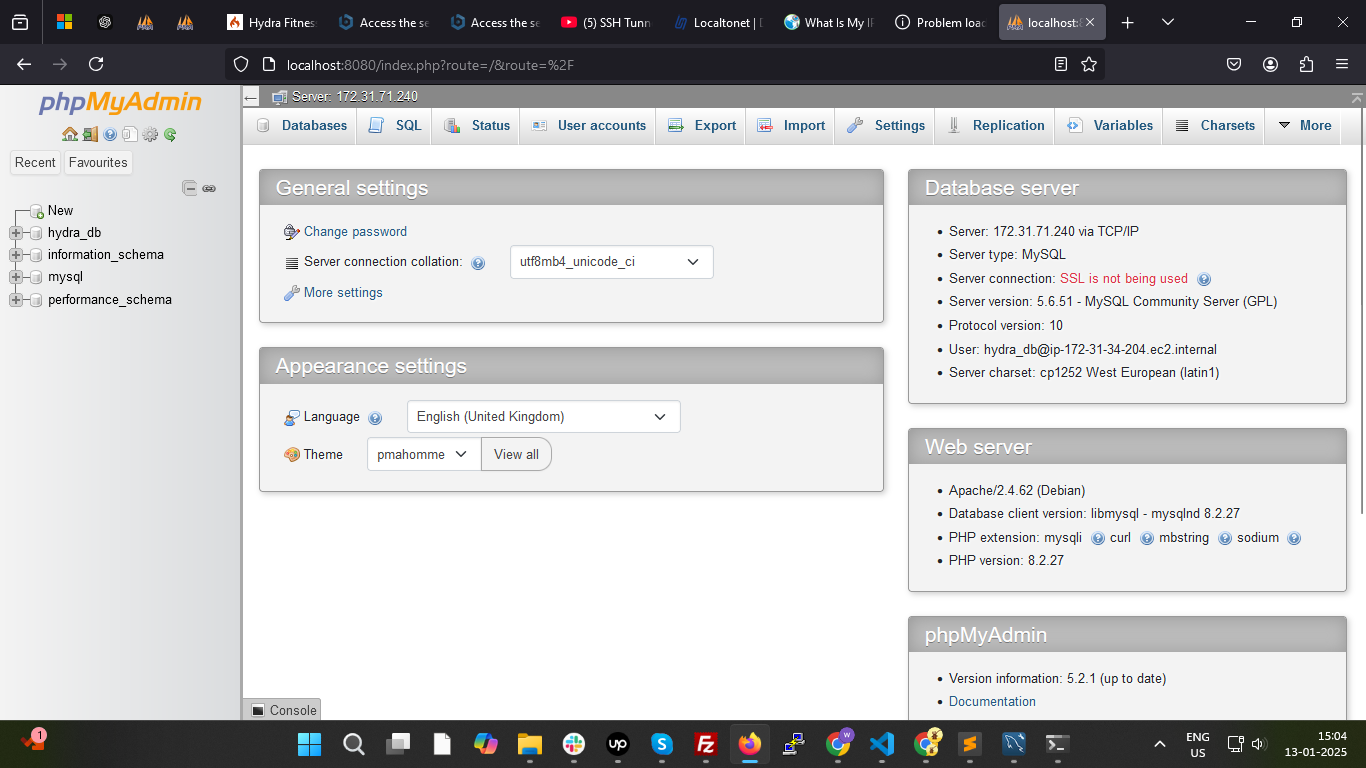Open the Status tab

click(x=476, y=126)
